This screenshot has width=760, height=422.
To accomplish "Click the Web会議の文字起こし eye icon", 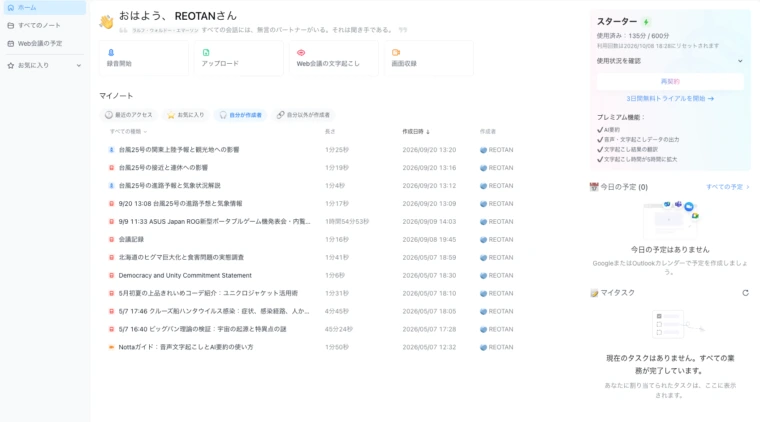I will pyautogui.click(x=301, y=52).
